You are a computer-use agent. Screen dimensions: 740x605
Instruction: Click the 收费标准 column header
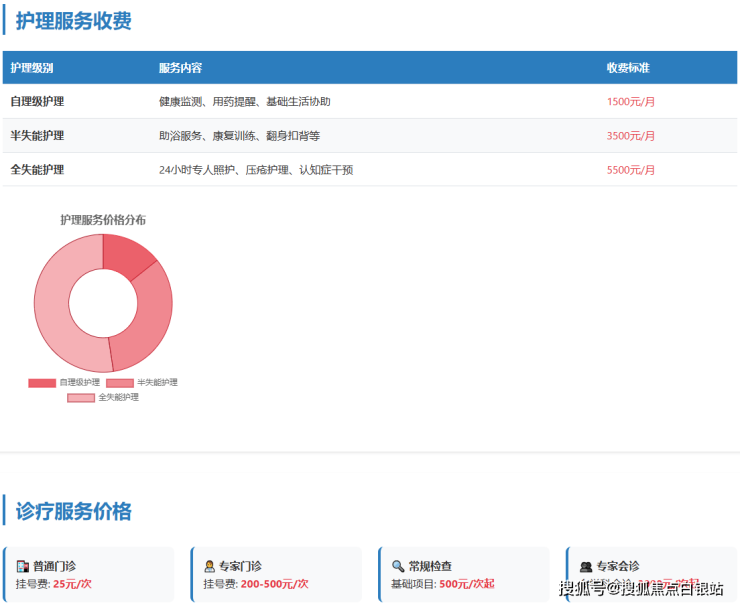(628, 68)
